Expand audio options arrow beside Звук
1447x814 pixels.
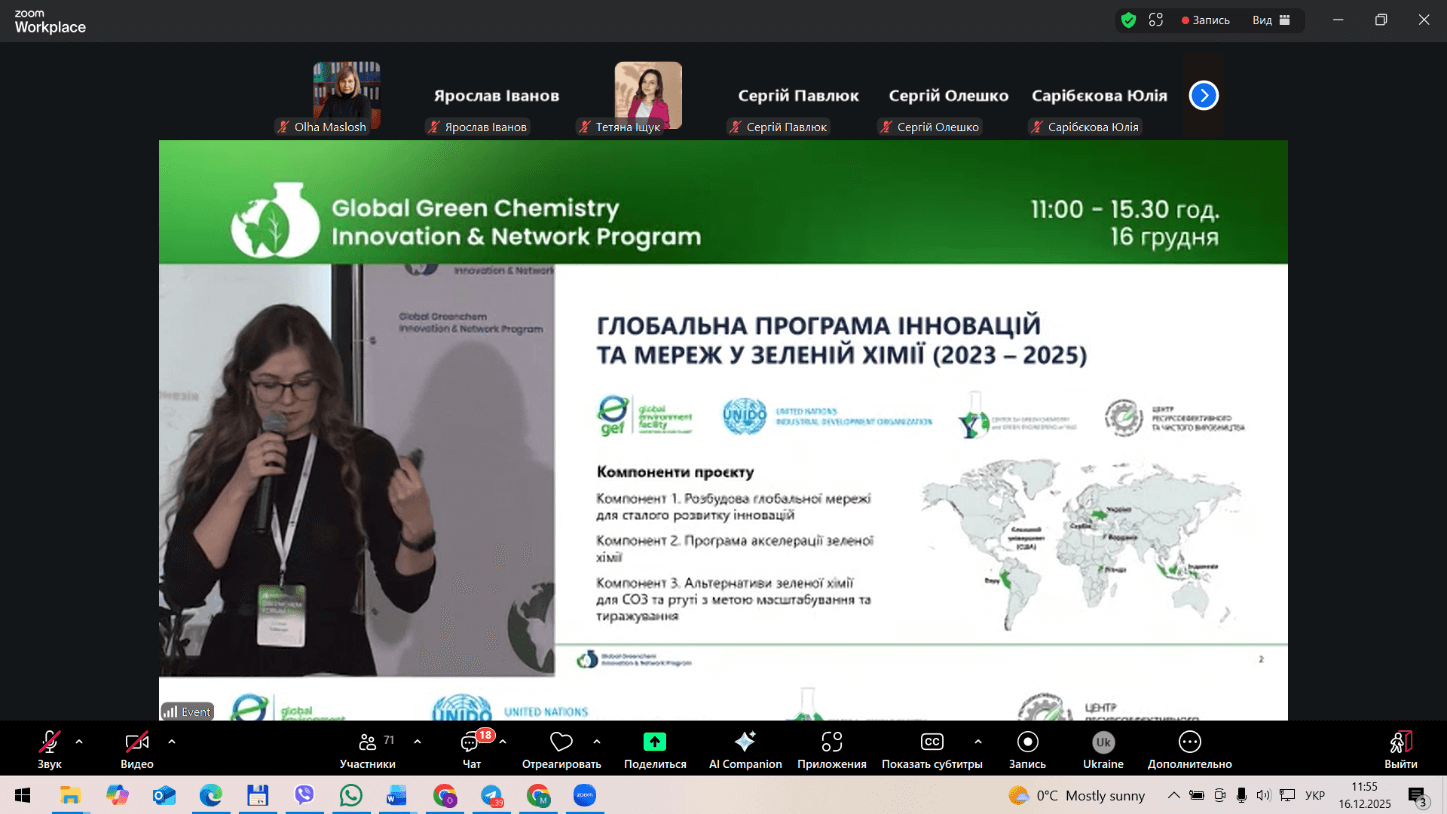[79, 742]
